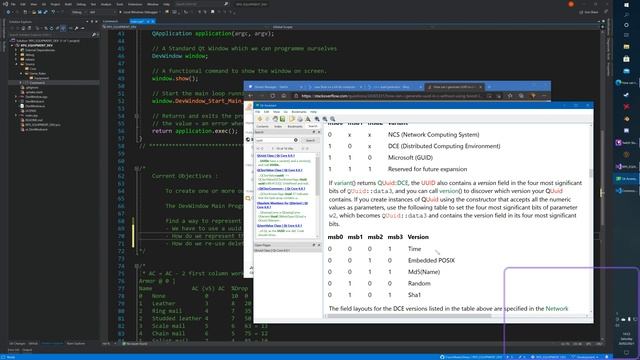Focus the browser address bar
This screenshot has height=360, width=640.
(392, 96)
